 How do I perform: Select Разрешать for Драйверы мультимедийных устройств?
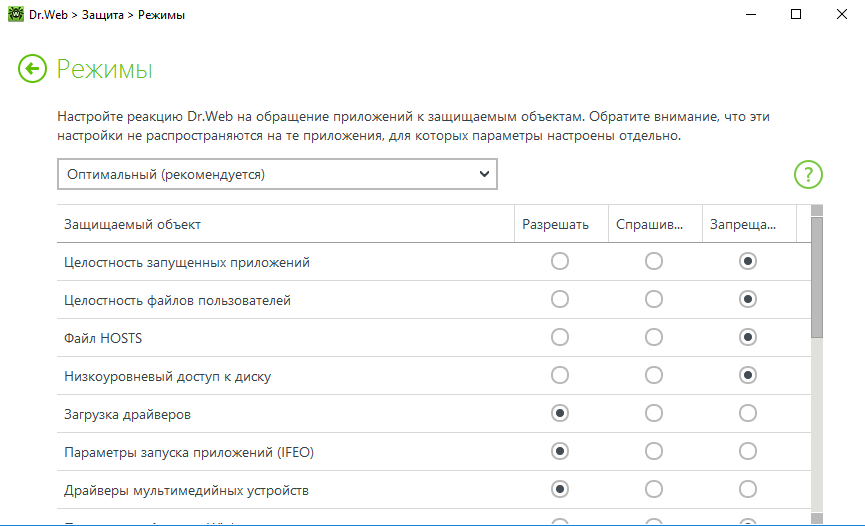[560, 490]
